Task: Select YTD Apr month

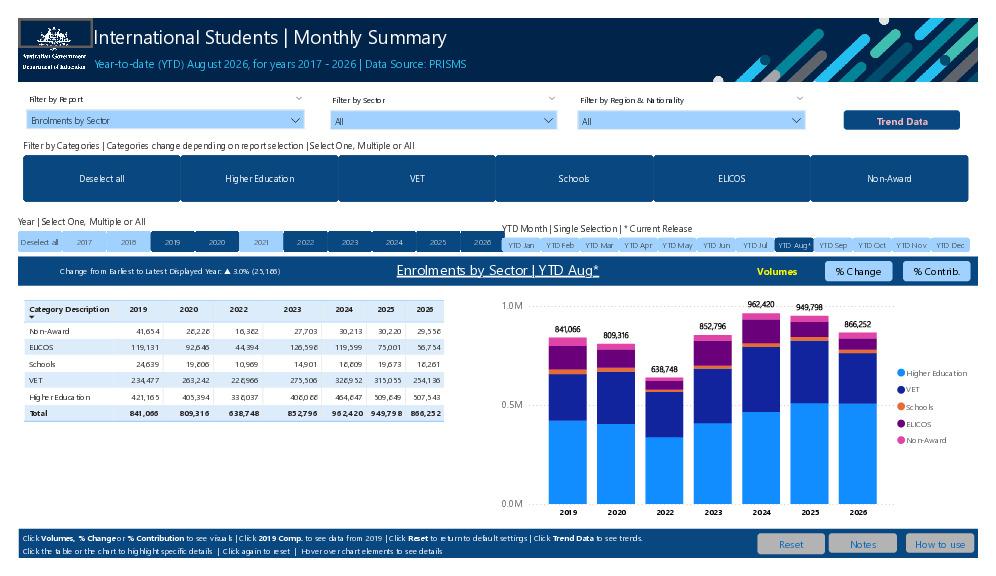Action: click(638, 245)
